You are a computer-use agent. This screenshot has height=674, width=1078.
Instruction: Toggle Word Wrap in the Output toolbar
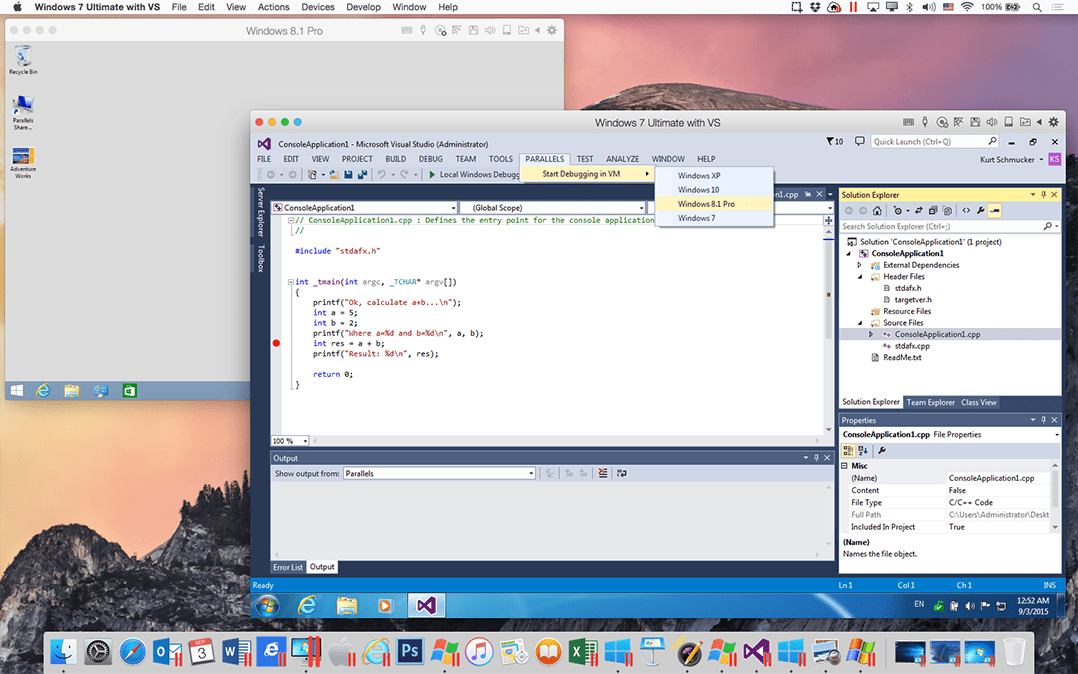point(622,473)
